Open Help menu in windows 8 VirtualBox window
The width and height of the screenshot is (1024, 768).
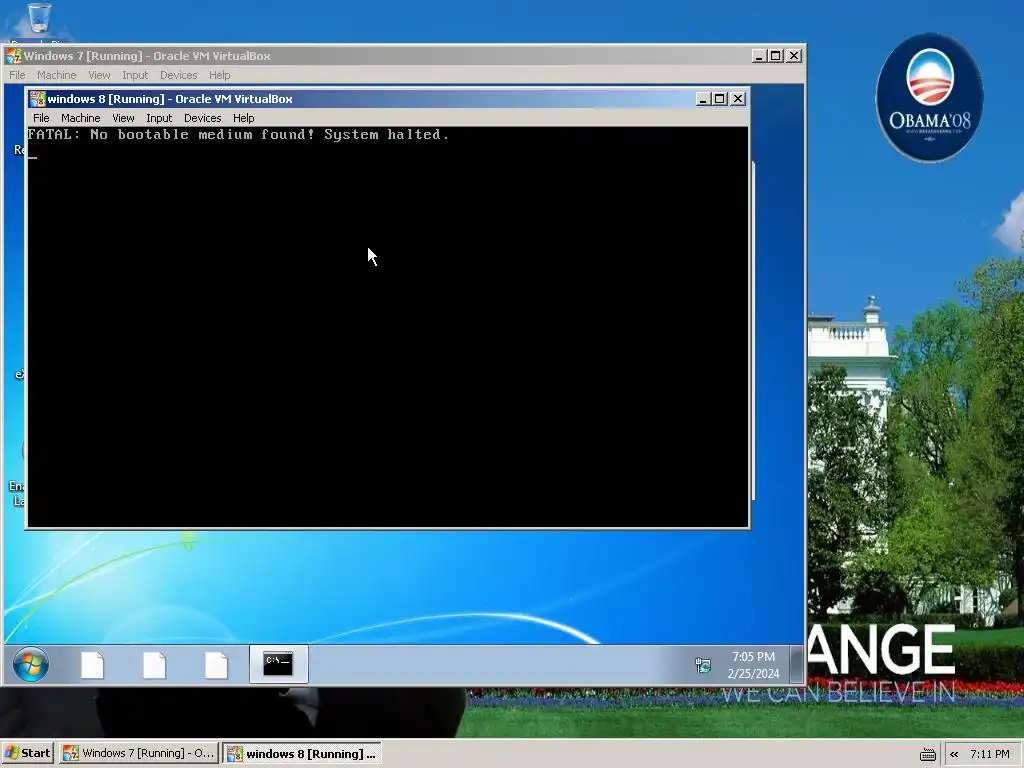pos(244,118)
